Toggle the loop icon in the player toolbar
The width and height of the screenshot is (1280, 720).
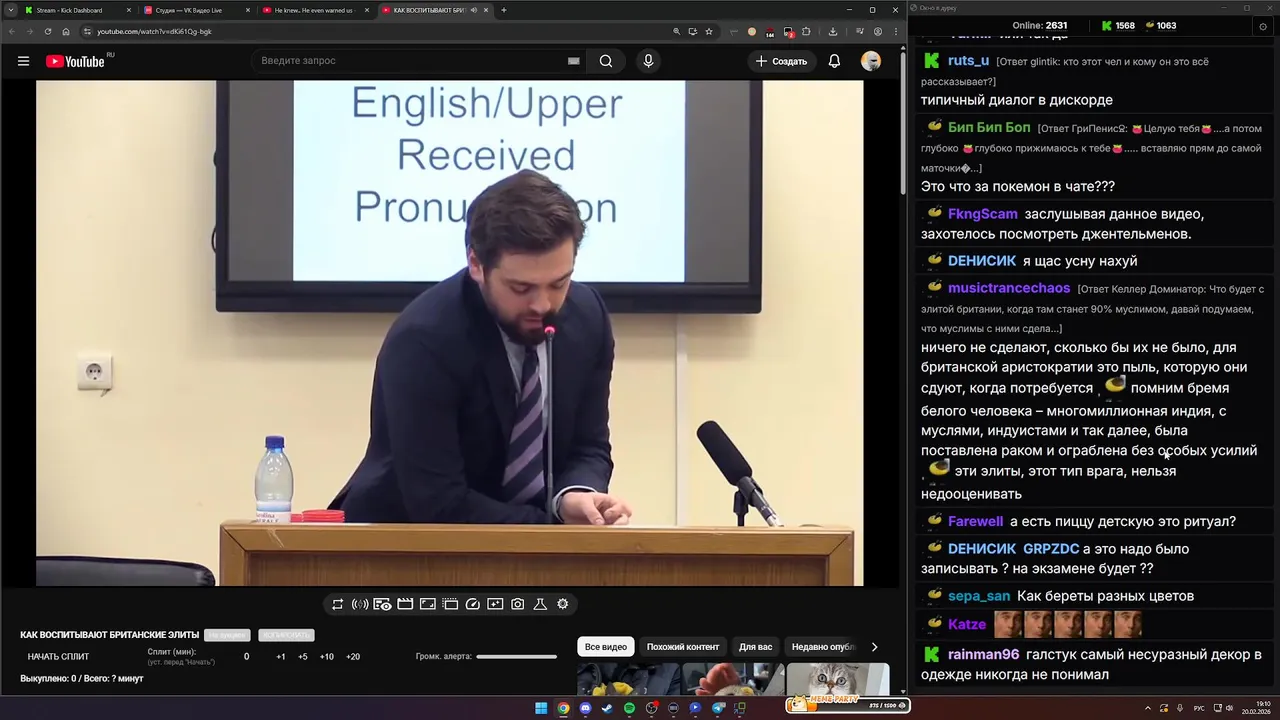337,604
